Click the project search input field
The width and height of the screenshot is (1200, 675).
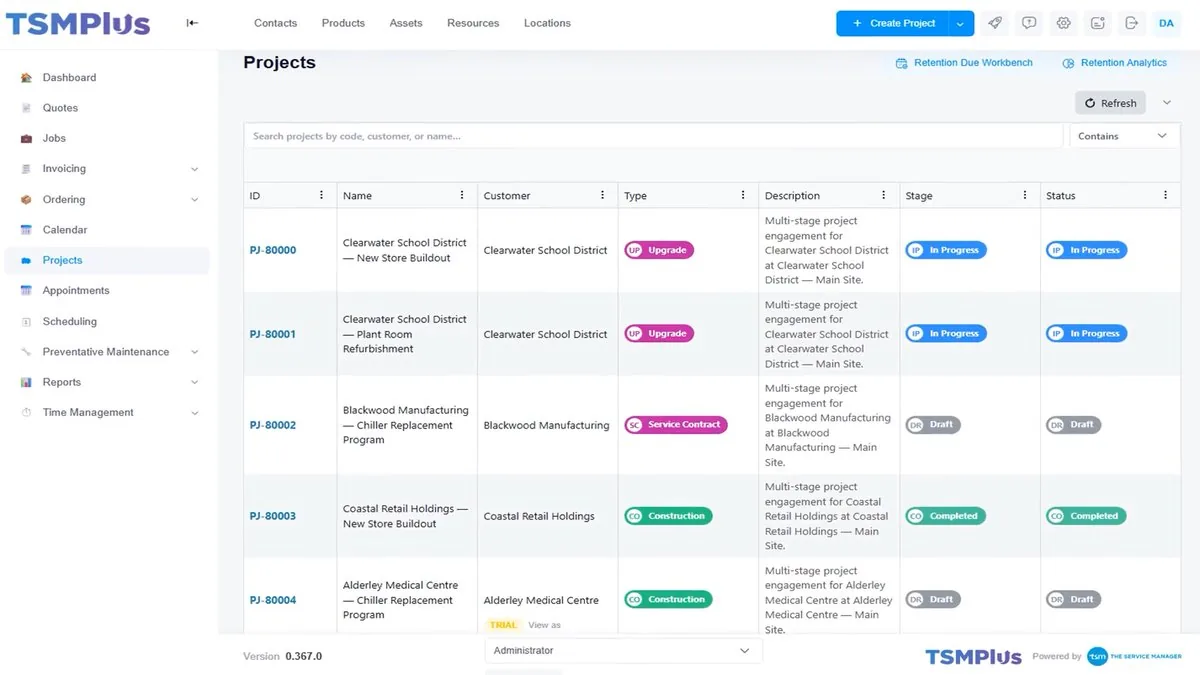tap(653, 136)
